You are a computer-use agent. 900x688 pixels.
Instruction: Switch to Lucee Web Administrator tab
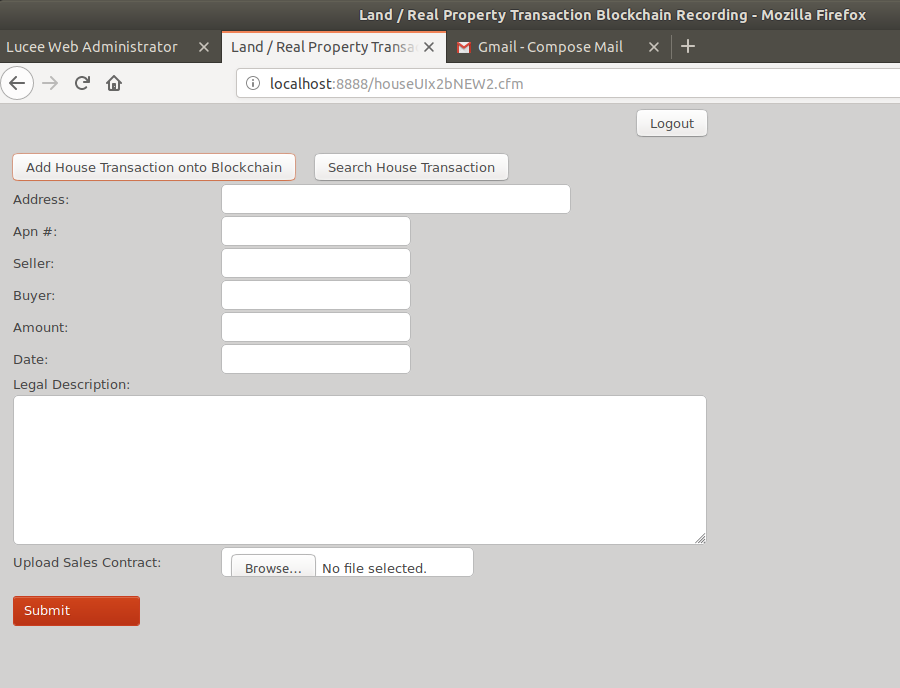click(x=110, y=47)
